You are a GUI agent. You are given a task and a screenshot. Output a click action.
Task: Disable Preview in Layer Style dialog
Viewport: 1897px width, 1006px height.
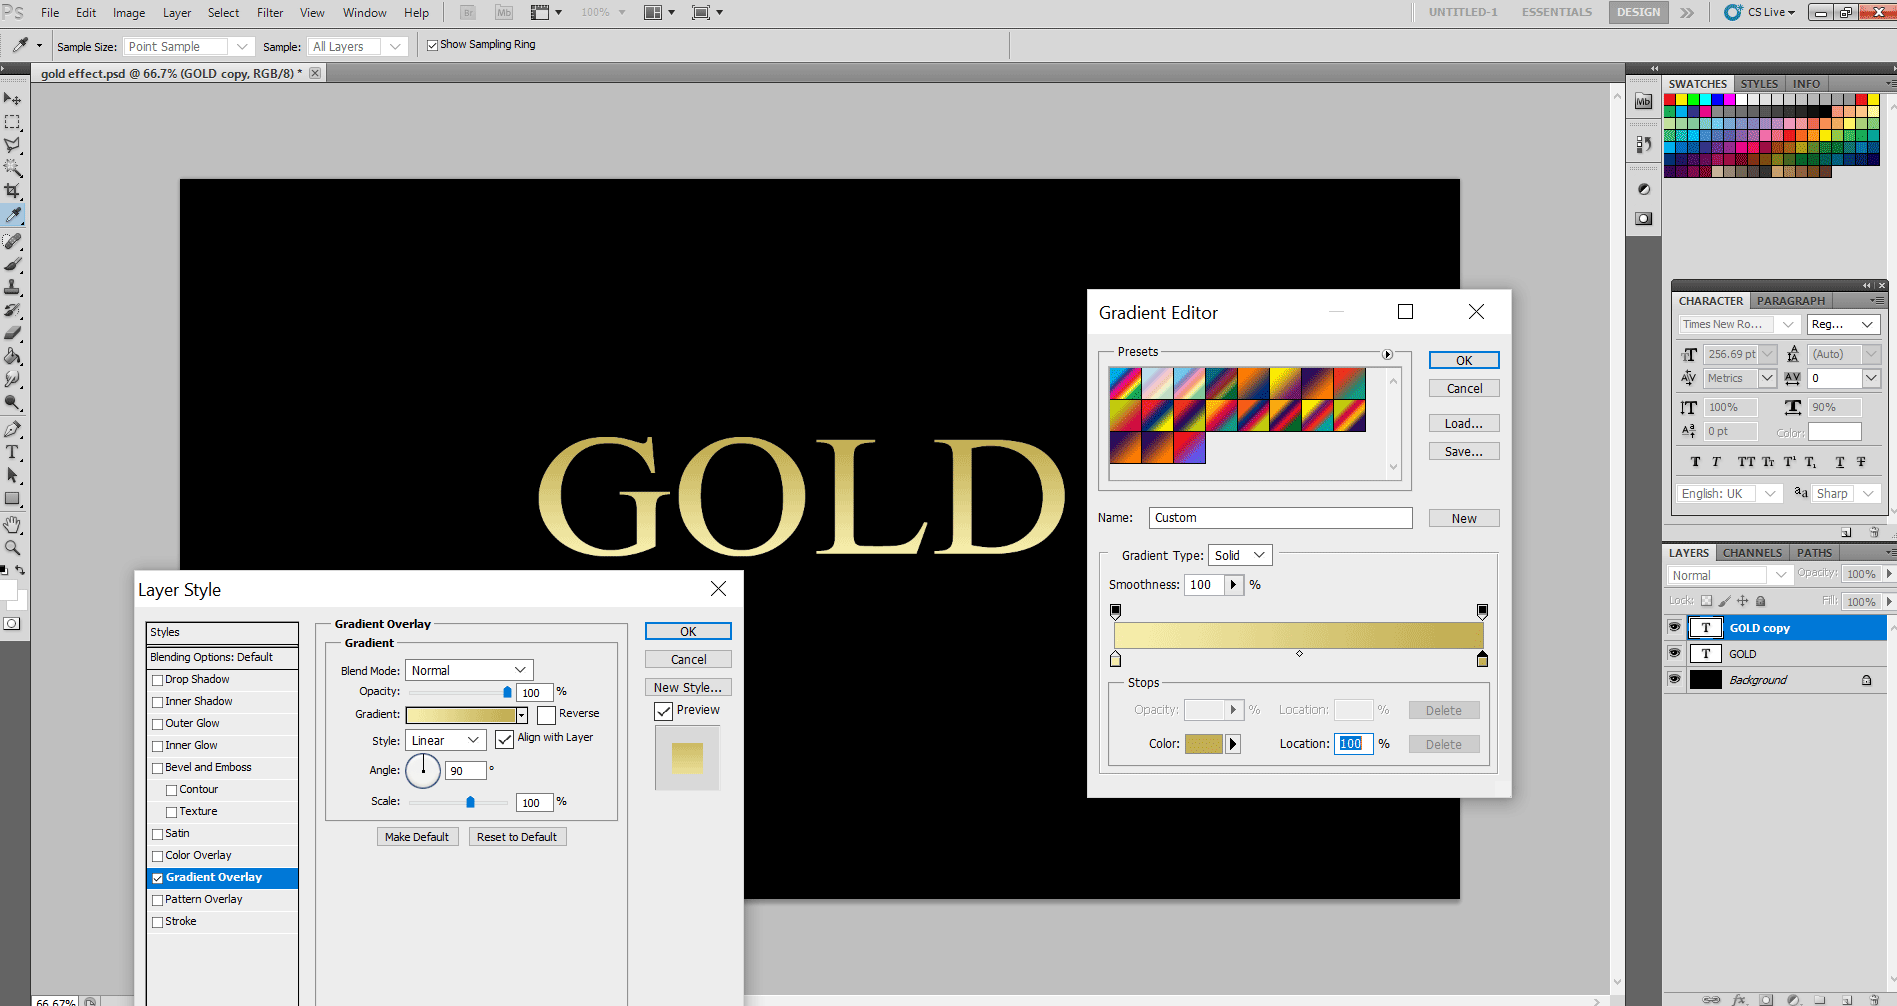click(x=664, y=711)
